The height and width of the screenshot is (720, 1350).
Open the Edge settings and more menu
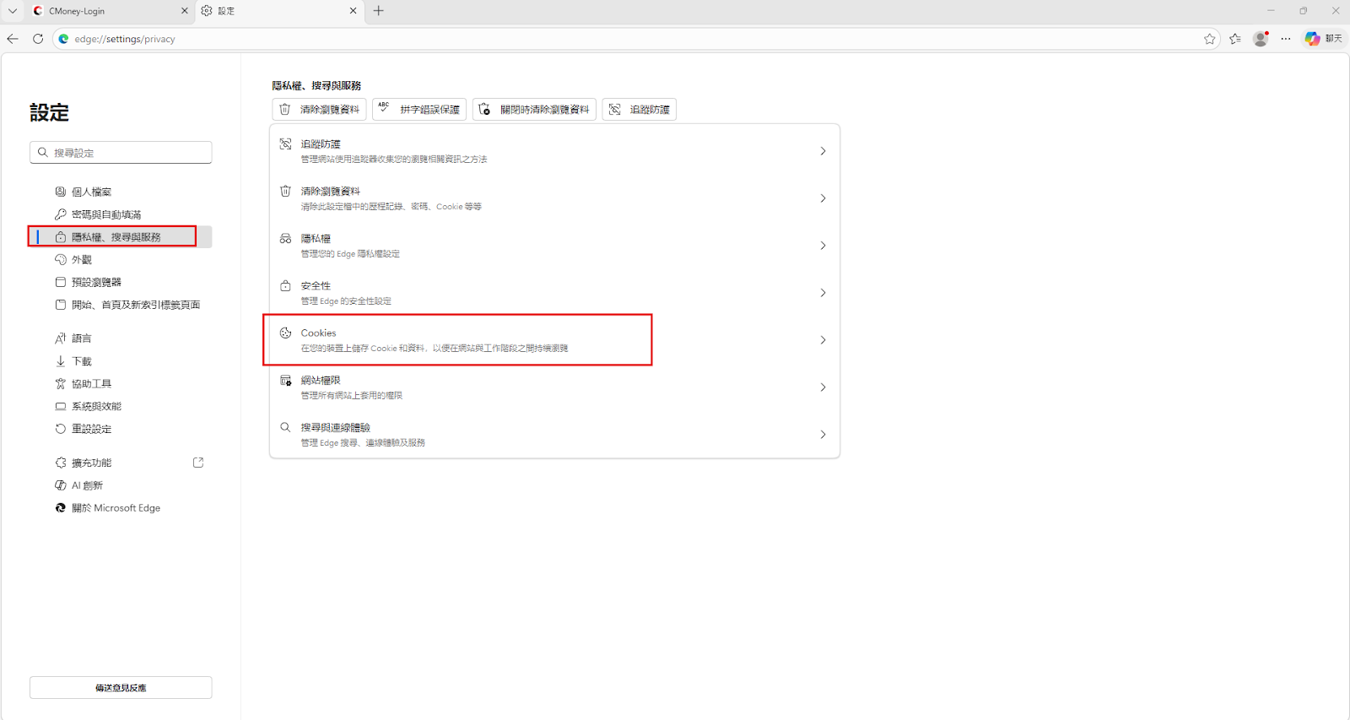point(1286,39)
